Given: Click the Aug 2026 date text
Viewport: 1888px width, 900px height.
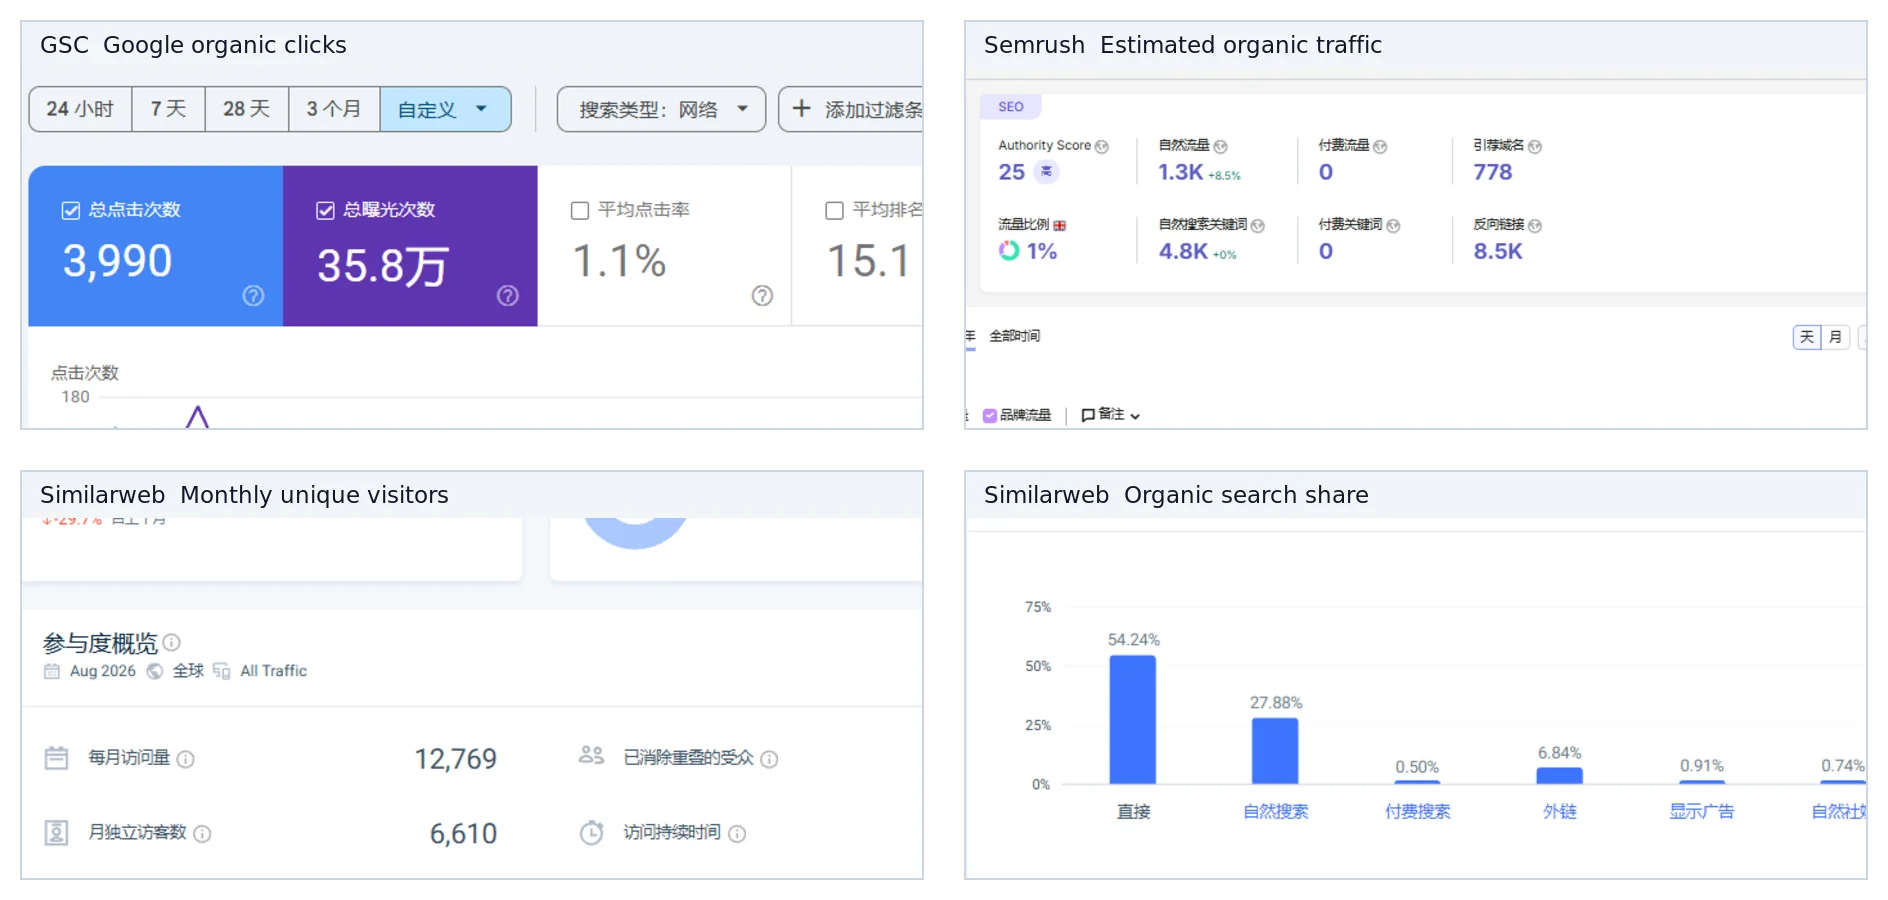Looking at the screenshot, I should 103,671.
